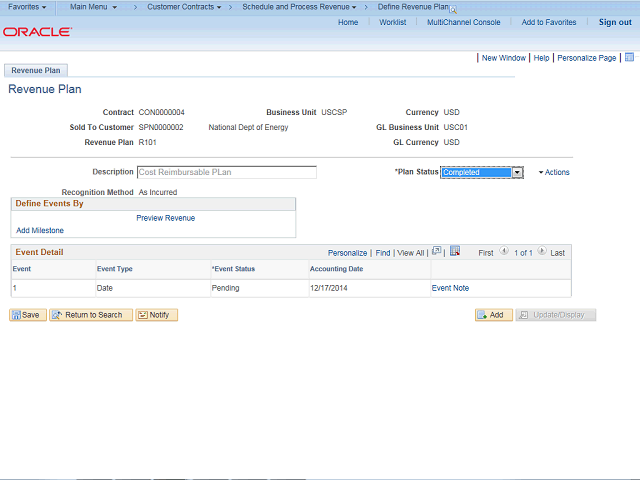This screenshot has height=480, width=640.
Task: Click the next row arrow in Event Detail
Action: 542,251
